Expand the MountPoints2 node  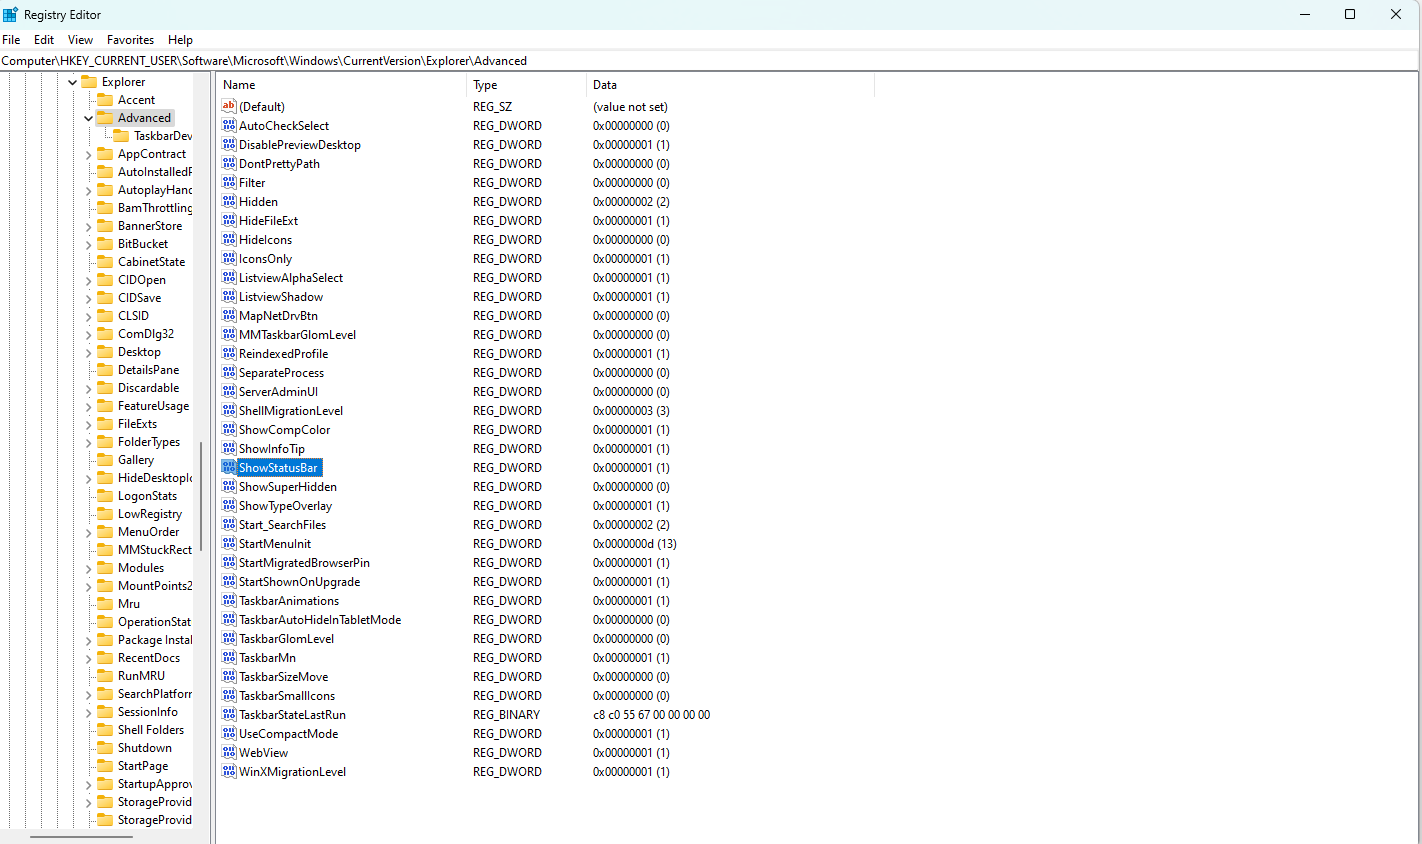pyautogui.click(x=90, y=585)
